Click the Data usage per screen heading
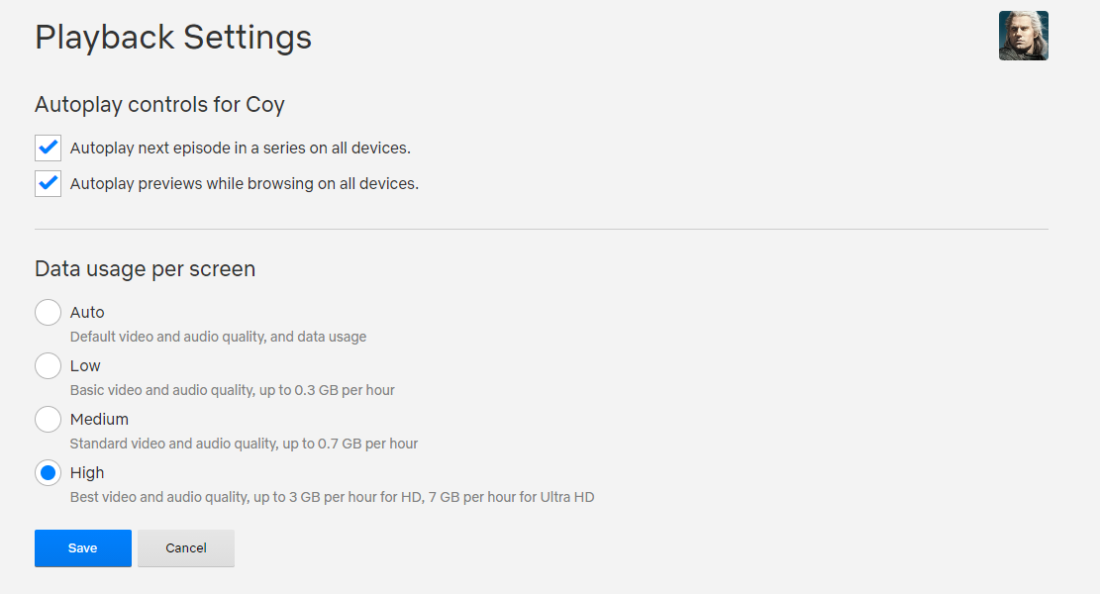This screenshot has width=1100, height=594. [x=145, y=268]
